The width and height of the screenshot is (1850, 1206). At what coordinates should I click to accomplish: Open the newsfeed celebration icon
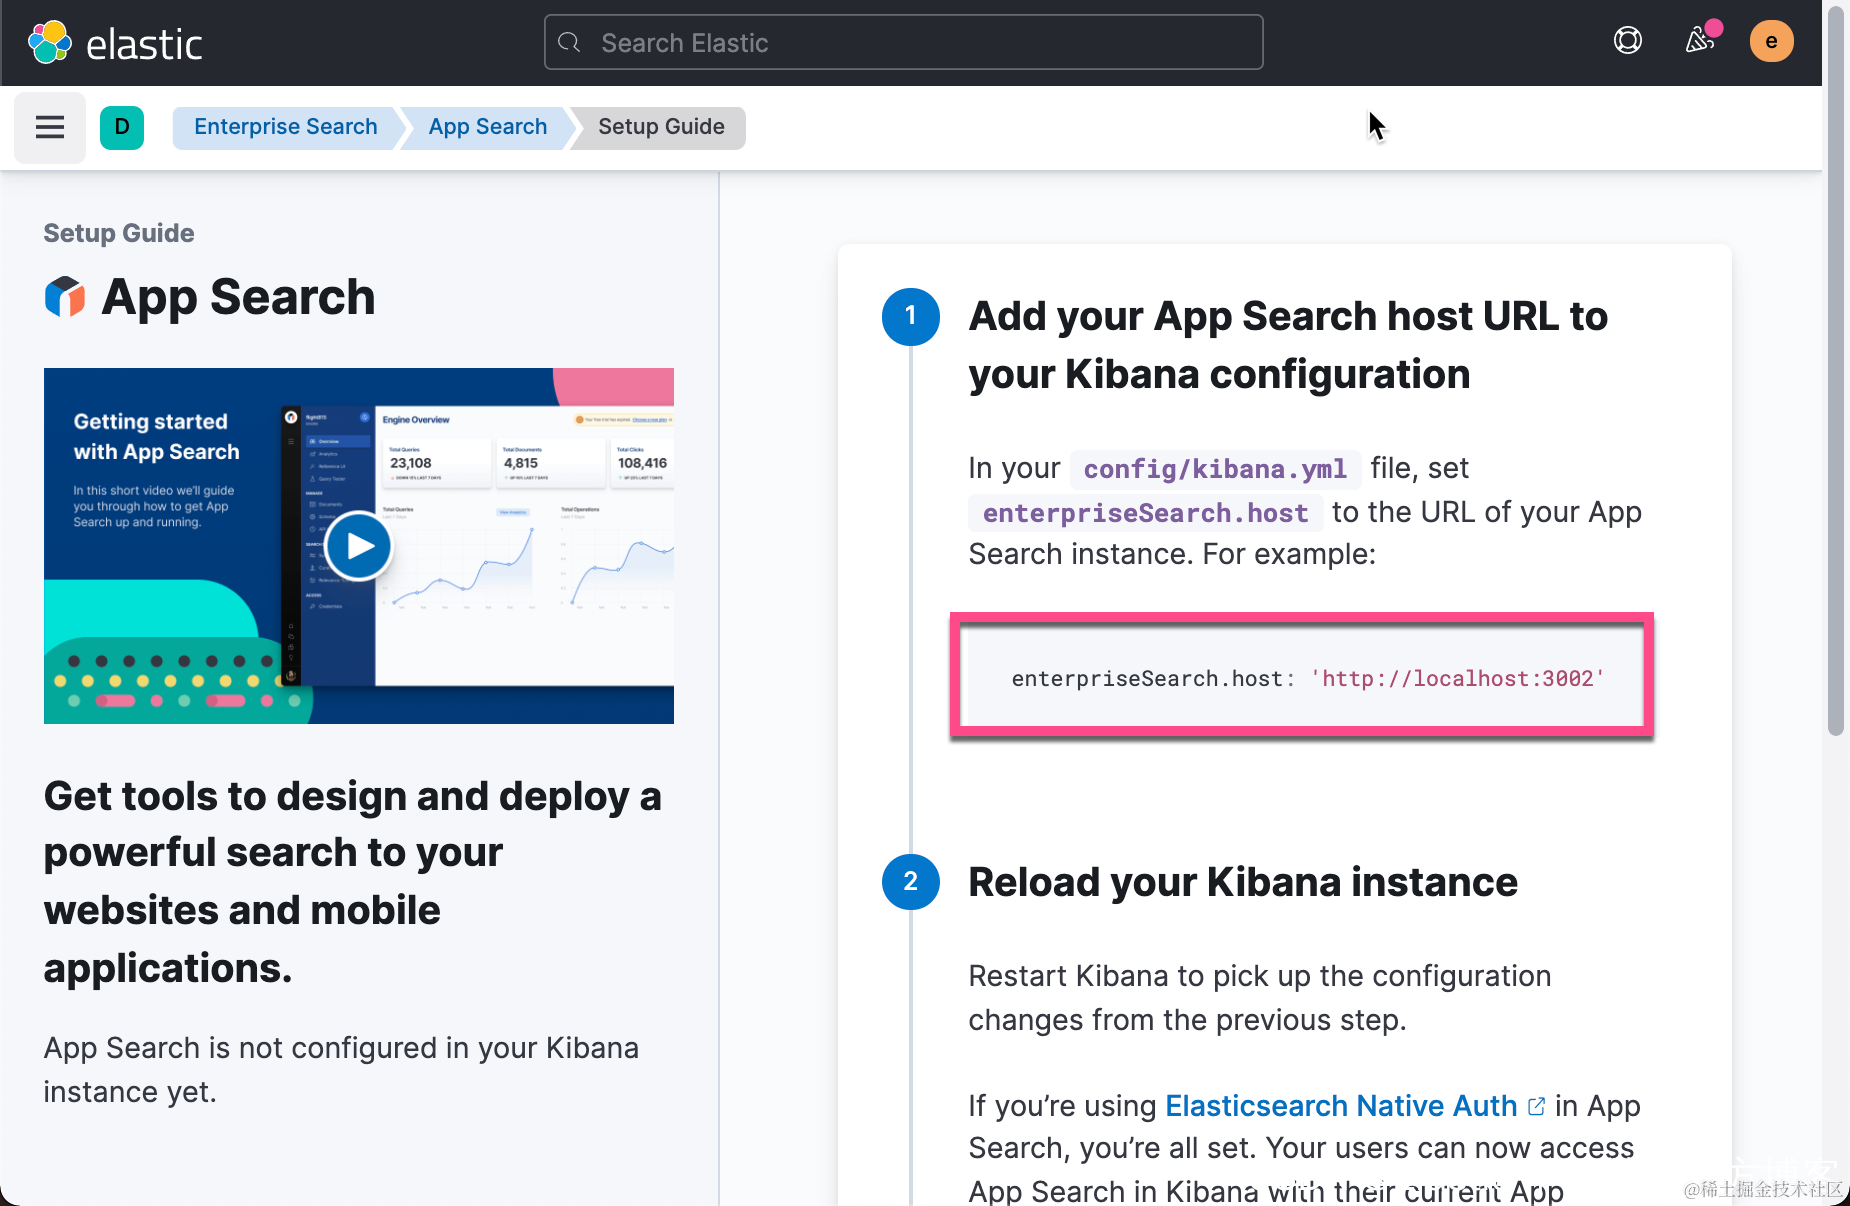pyautogui.click(x=1700, y=40)
